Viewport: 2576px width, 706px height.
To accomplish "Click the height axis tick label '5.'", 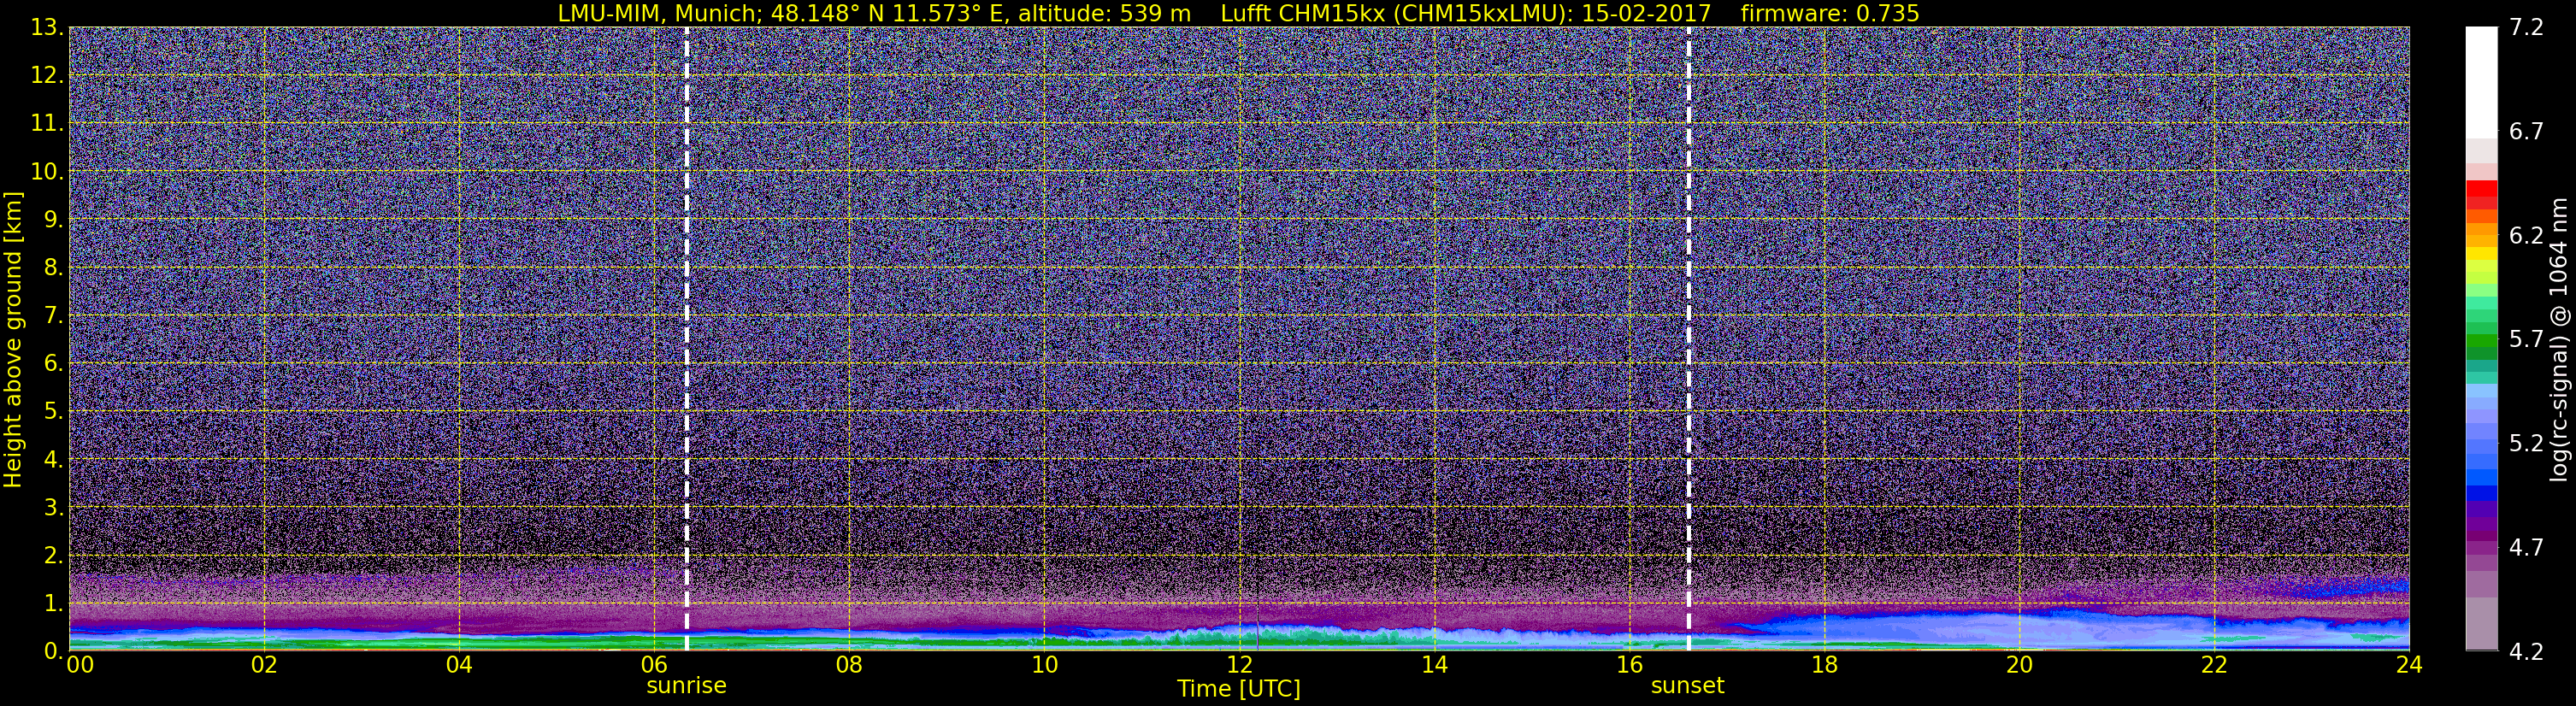I will point(54,412).
